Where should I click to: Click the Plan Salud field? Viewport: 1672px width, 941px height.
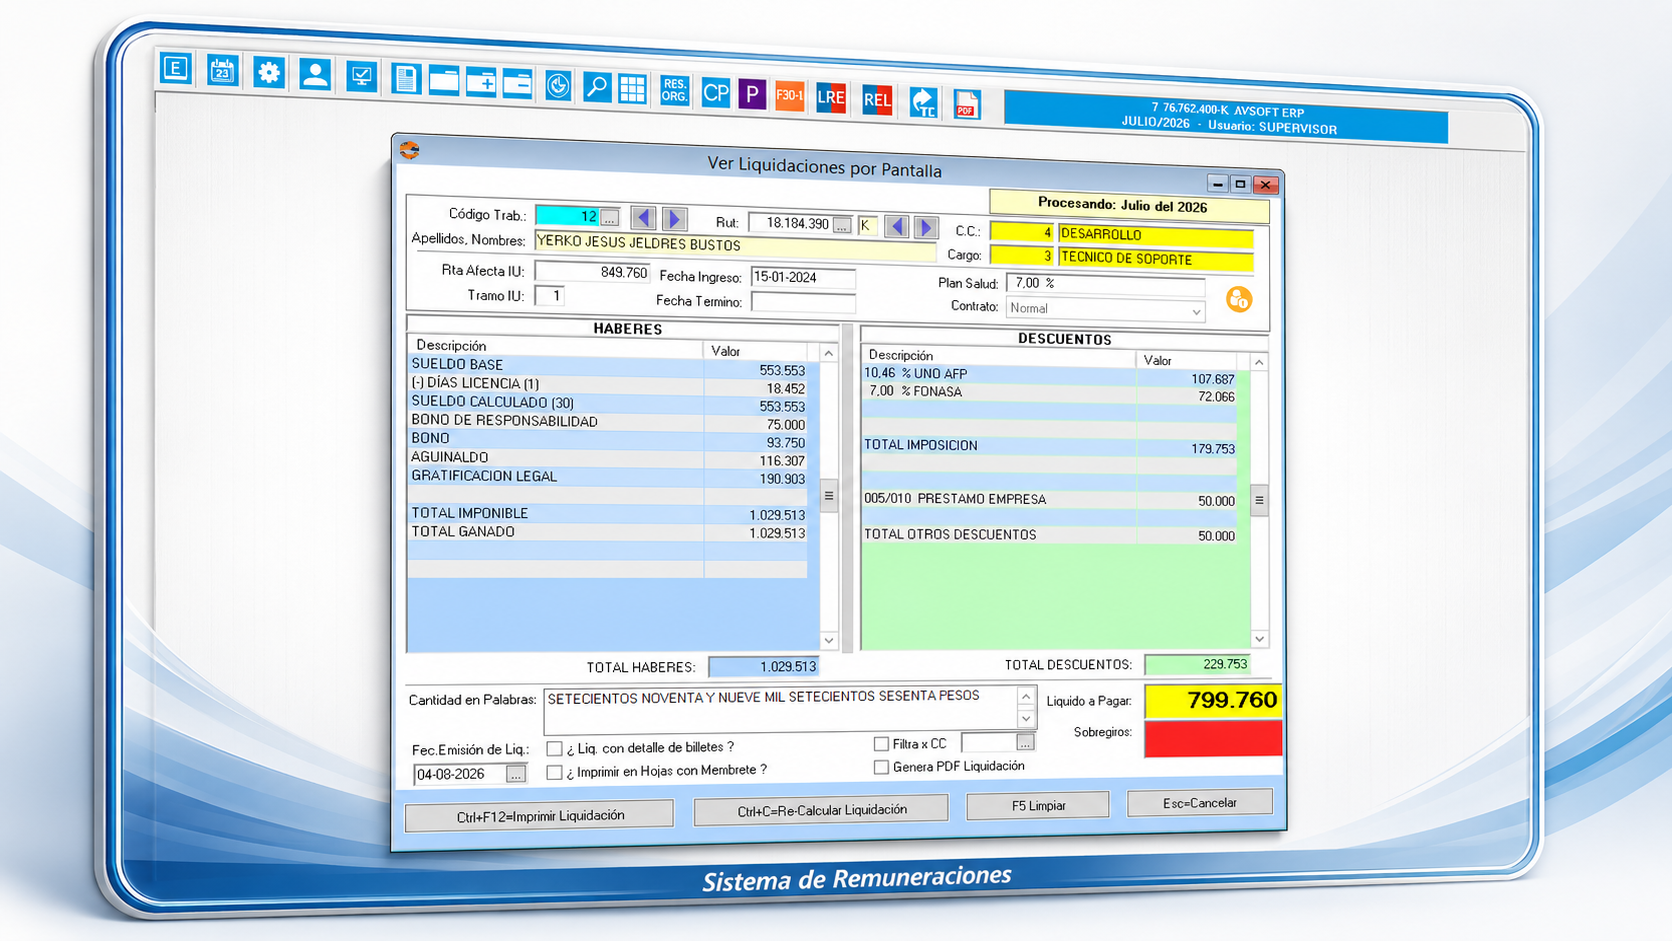tap(1105, 284)
